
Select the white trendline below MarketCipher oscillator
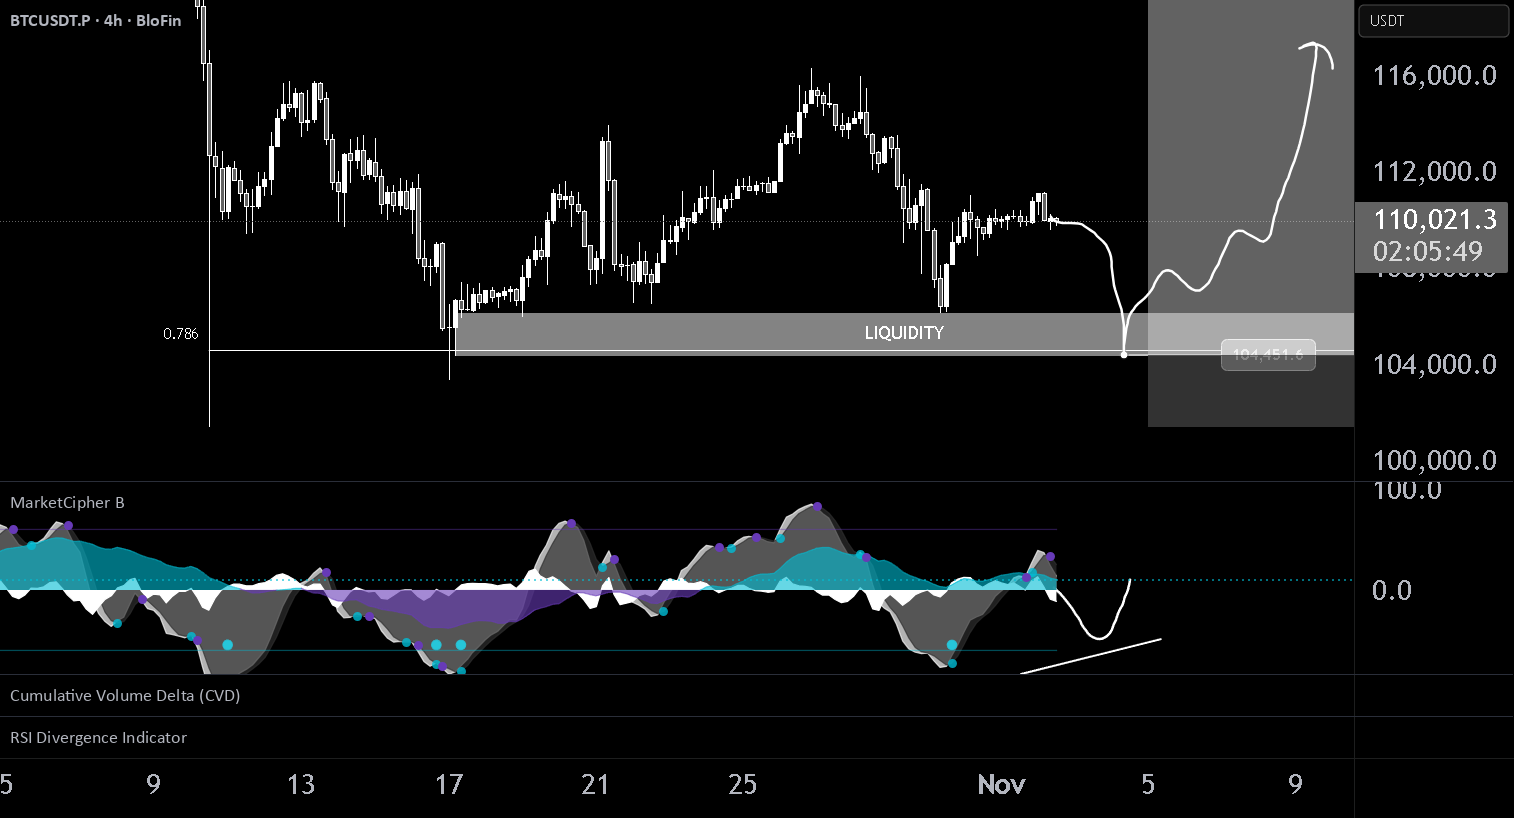[1091, 656]
